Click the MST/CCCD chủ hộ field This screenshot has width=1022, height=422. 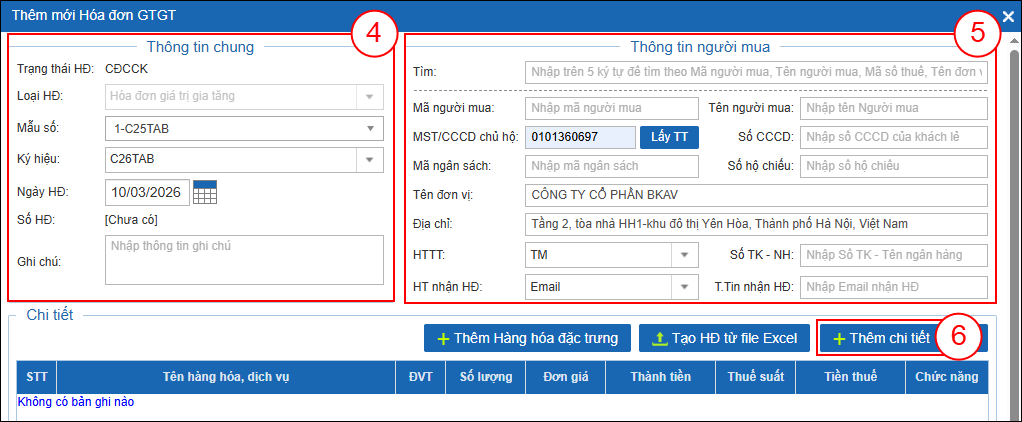[x=580, y=137]
